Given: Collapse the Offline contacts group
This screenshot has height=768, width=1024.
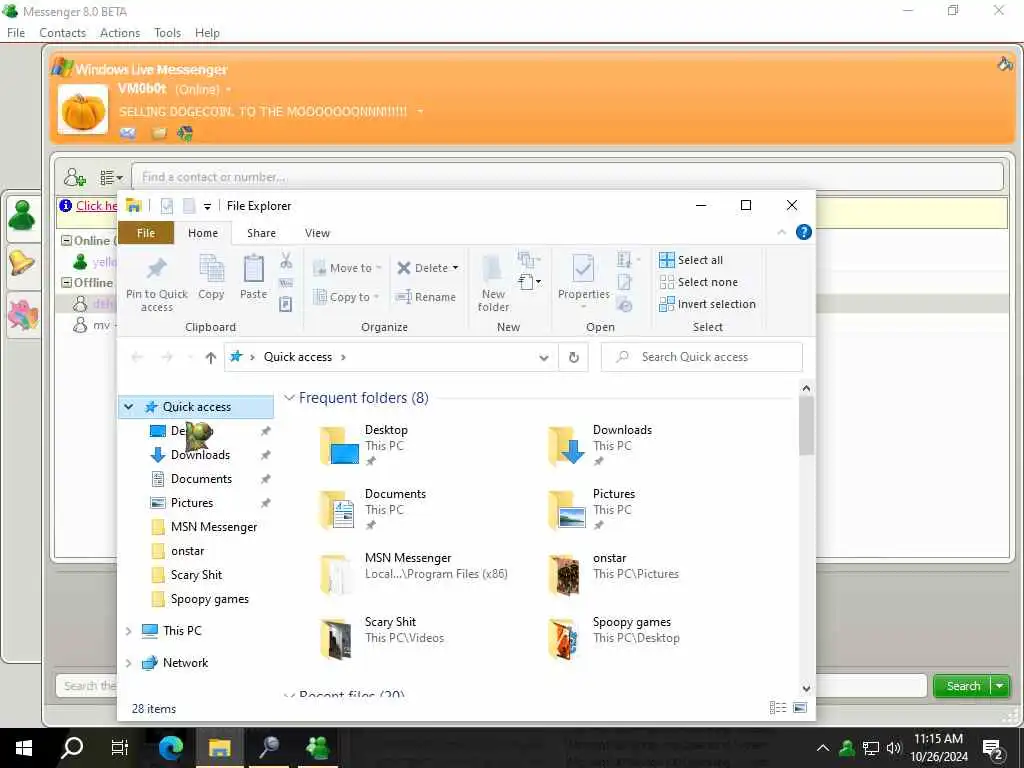Looking at the screenshot, I should pyautogui.click(x=66, y=283).
